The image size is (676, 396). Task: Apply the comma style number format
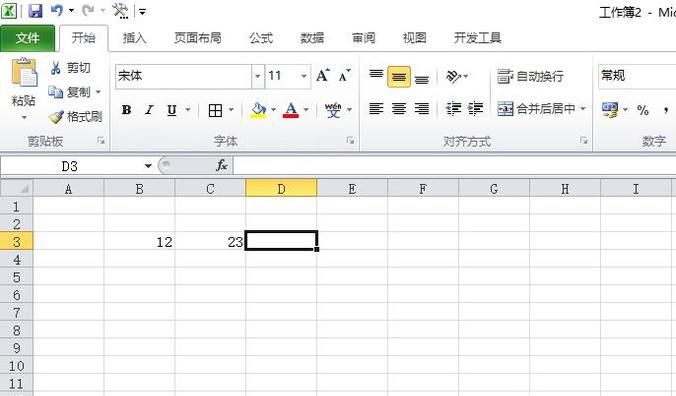click(666, 110)
